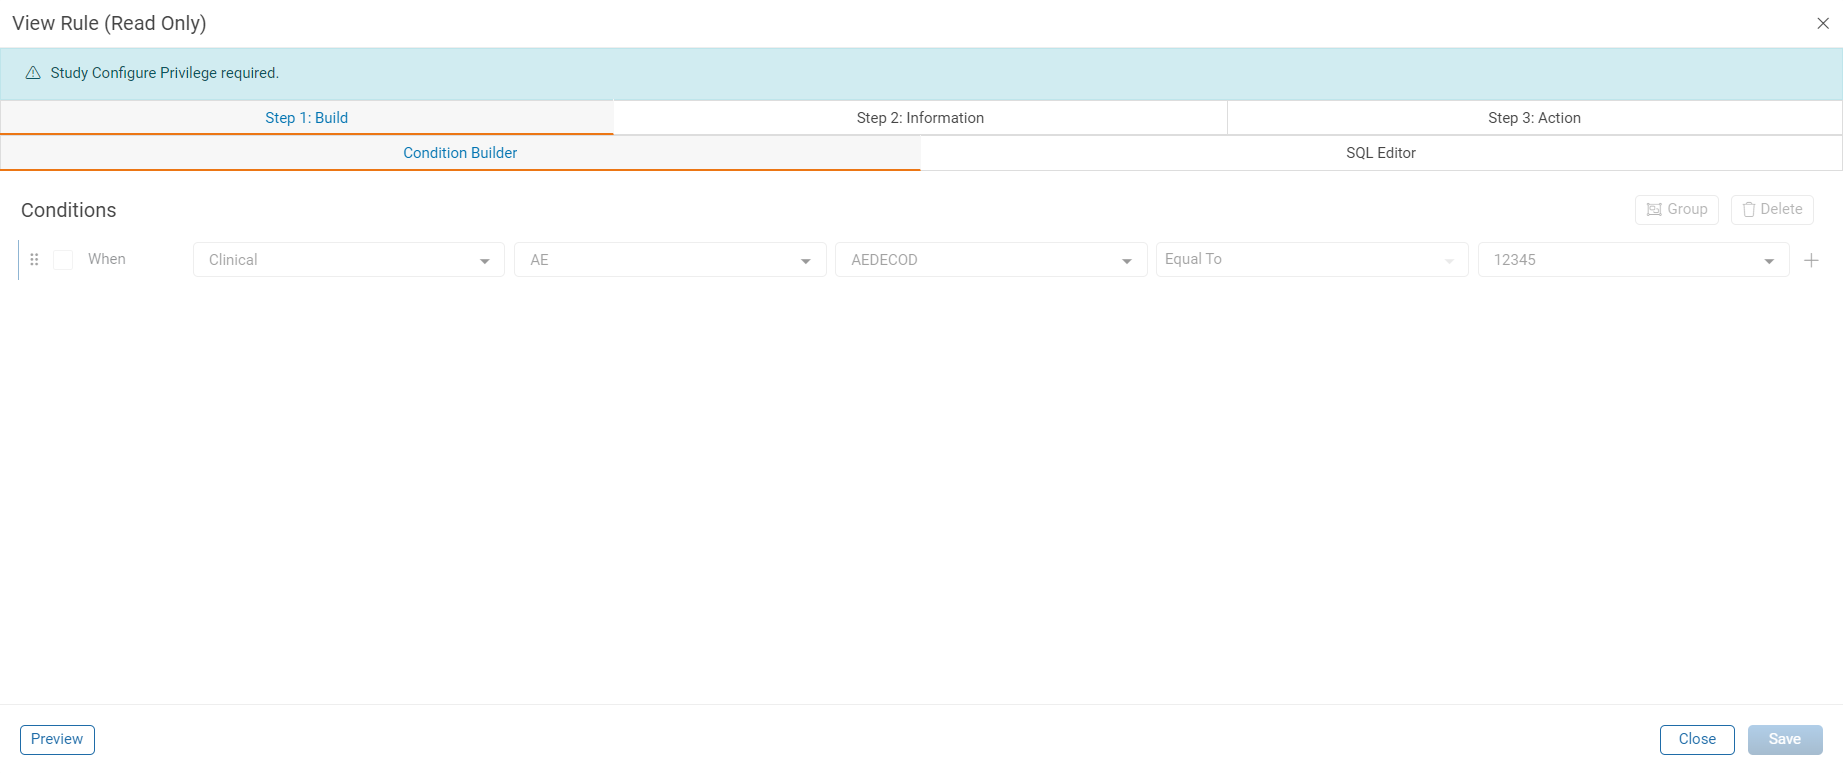Click the Save button

[x=1785, y=740]
